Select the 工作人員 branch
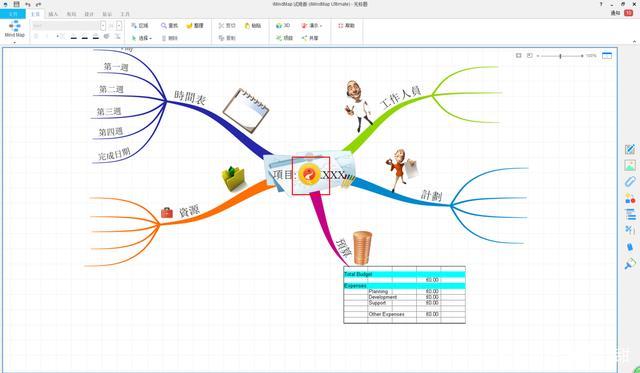 400,97
